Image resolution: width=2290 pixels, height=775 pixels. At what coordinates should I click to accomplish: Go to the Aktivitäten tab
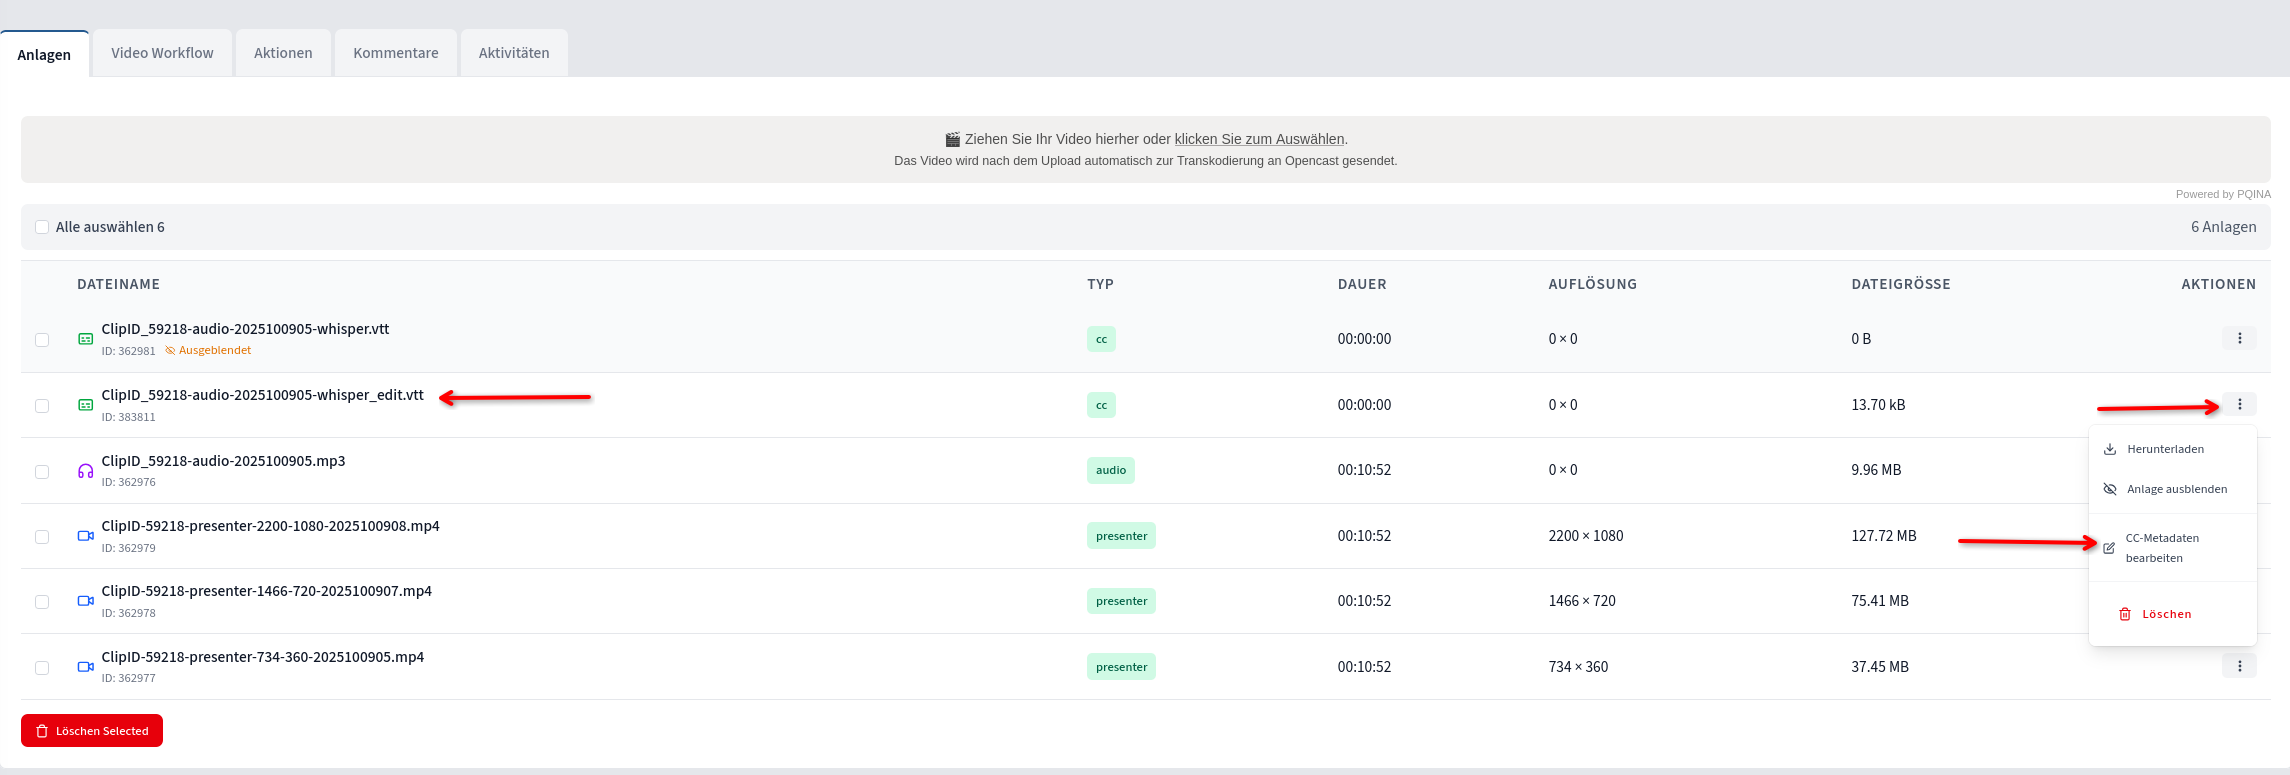[514, 53]
